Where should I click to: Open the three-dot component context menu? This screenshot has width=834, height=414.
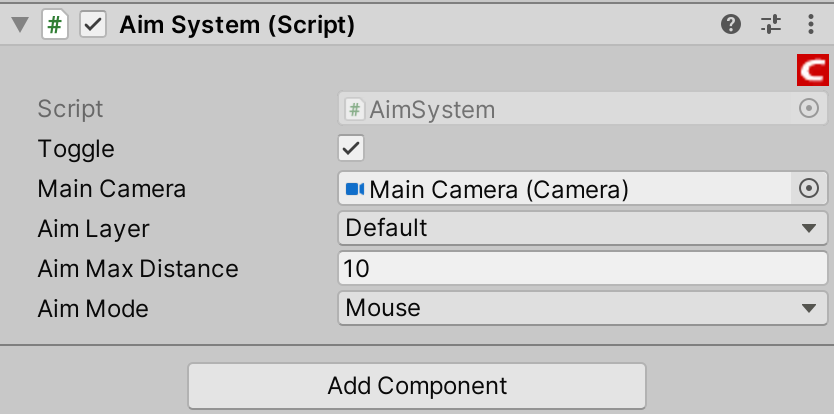[811, 24]
